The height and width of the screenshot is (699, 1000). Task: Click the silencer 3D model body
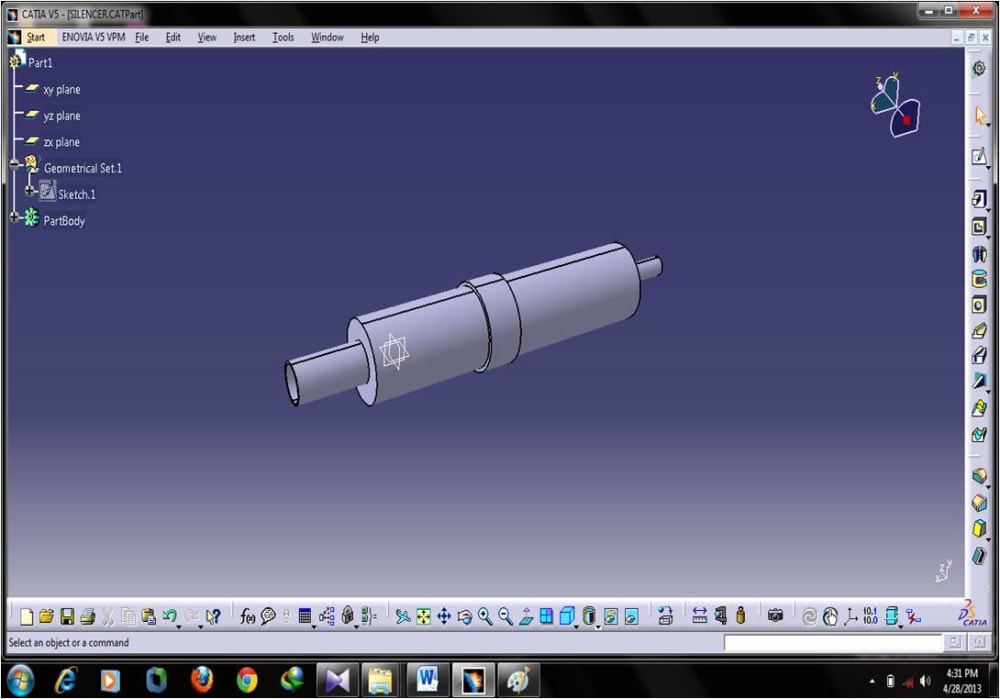point(472,322)
